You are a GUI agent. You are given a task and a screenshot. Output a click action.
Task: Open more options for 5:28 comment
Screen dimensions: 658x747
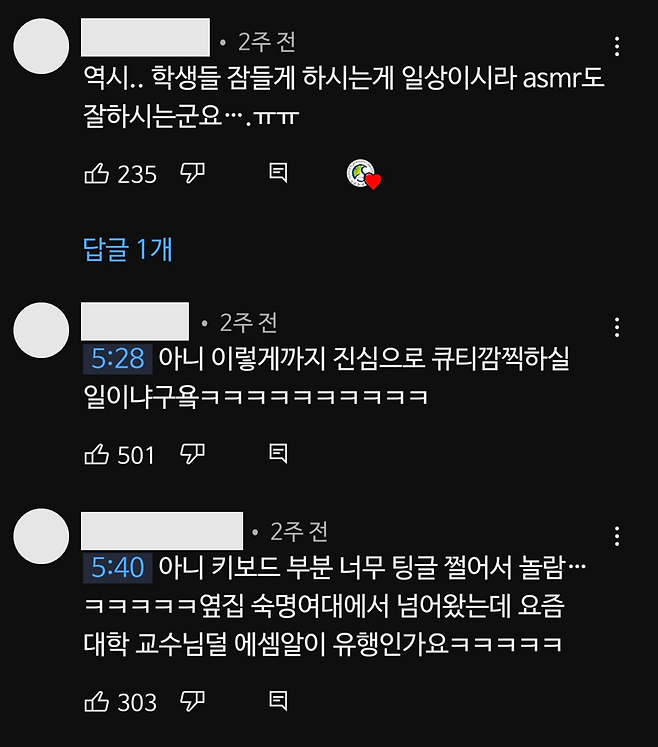(x=617, y=328)
